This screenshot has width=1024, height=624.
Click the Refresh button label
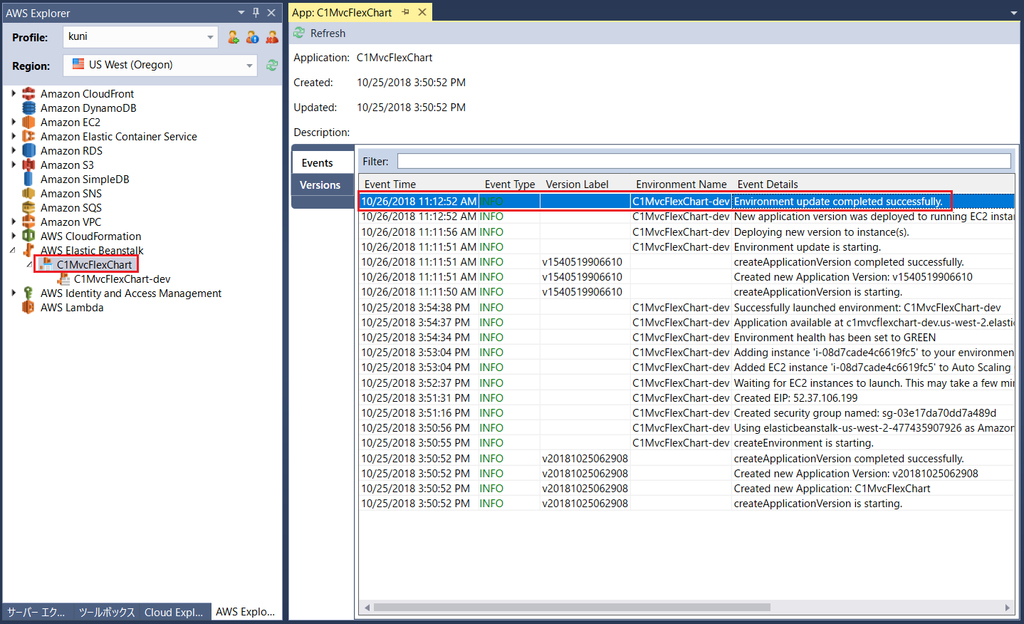(x=328, y=33)
